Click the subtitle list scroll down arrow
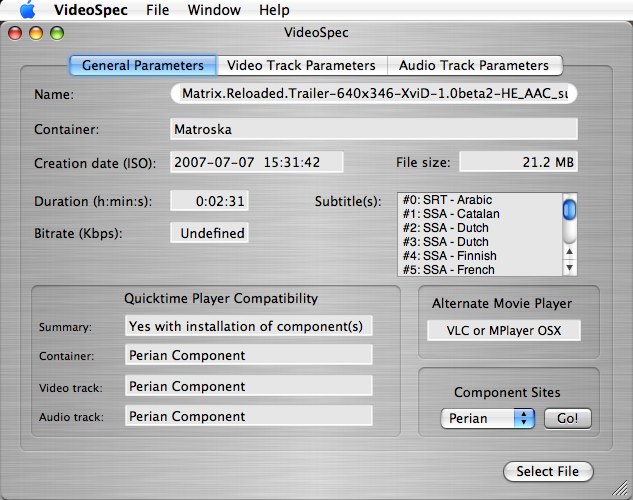 click(x=569, y=267)
